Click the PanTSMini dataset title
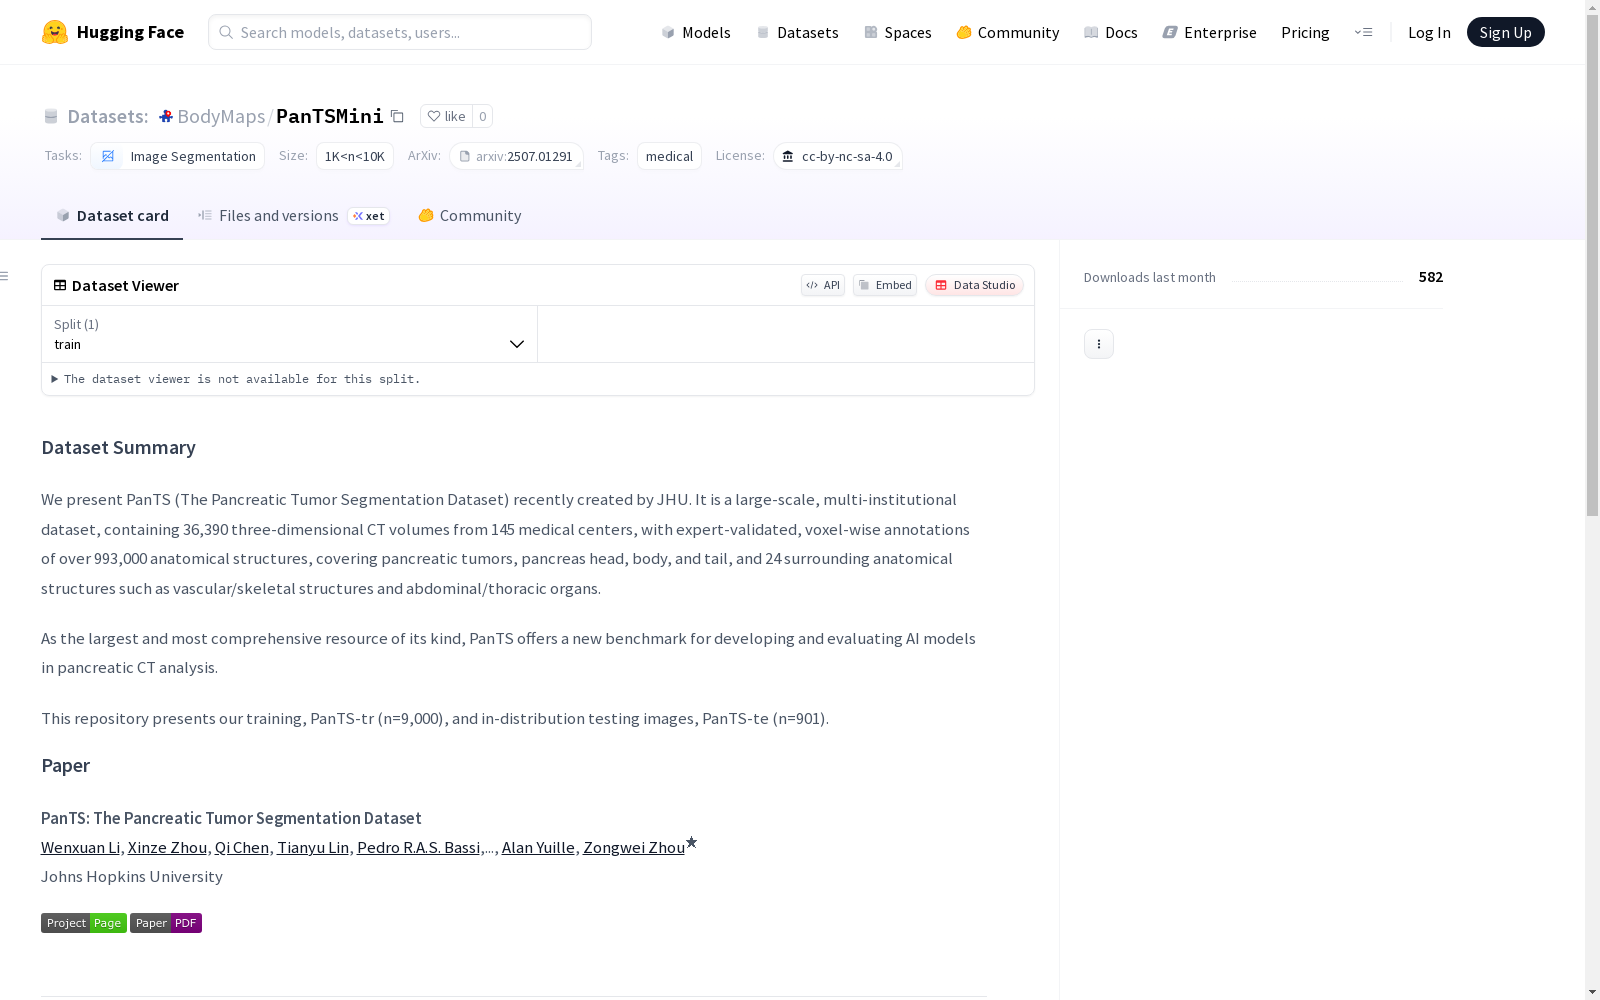1600x1000 pixels. point(330,116)
